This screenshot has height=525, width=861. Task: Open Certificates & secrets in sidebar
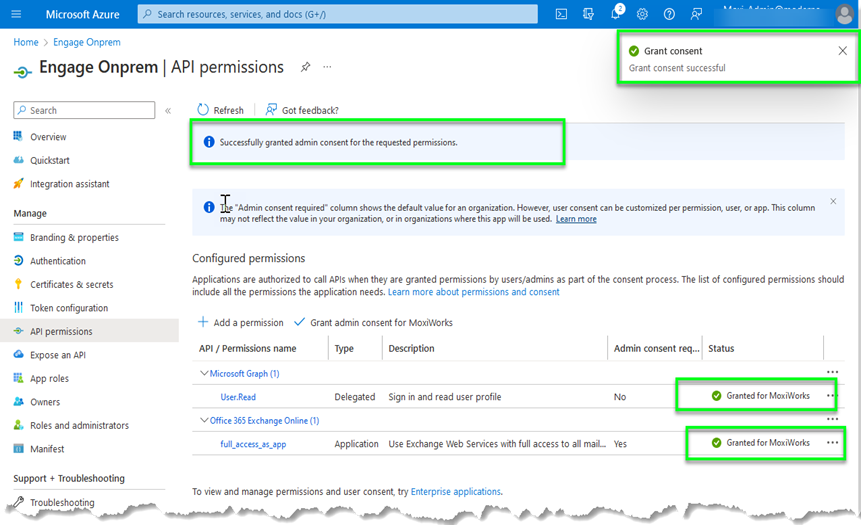(x=71, y=285)
